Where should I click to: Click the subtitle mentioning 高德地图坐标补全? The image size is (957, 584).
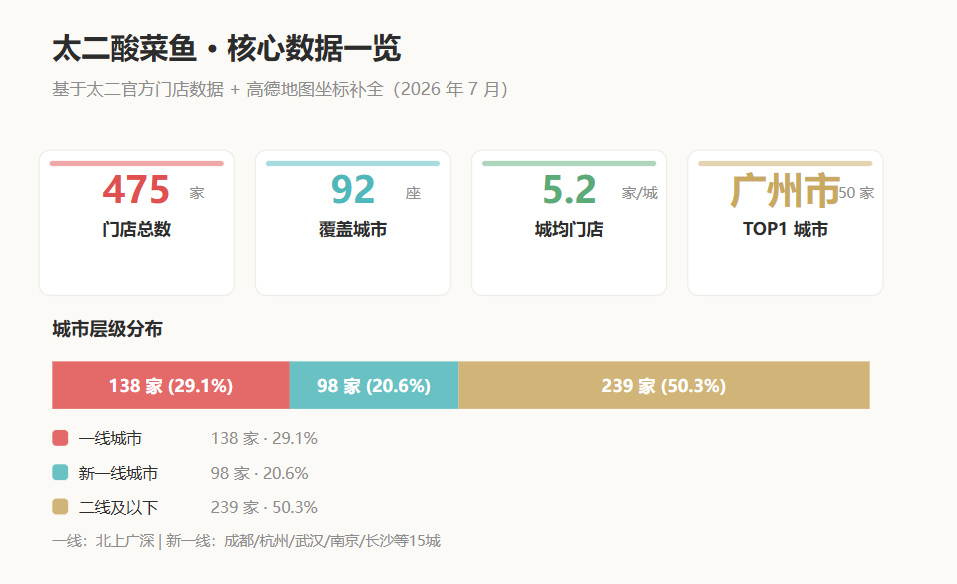coord(281,89)
